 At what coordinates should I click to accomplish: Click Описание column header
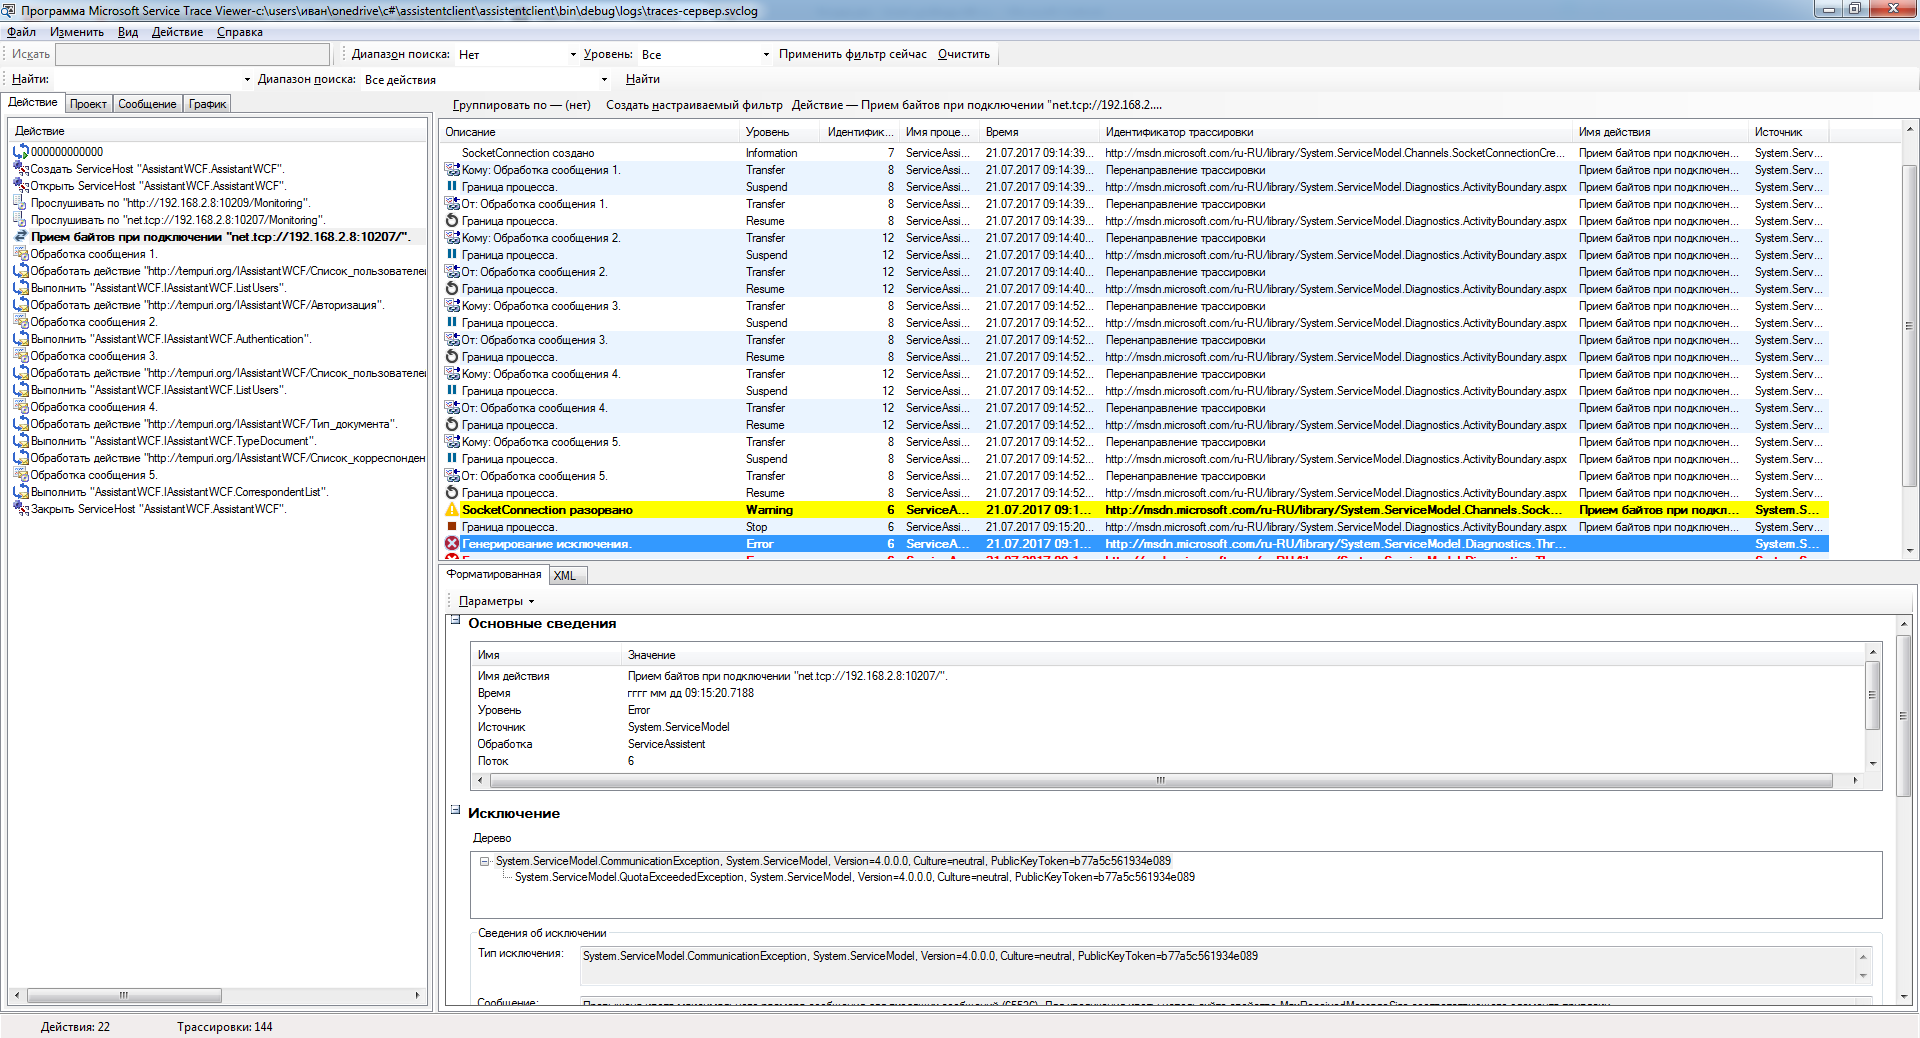click(590, 132)
